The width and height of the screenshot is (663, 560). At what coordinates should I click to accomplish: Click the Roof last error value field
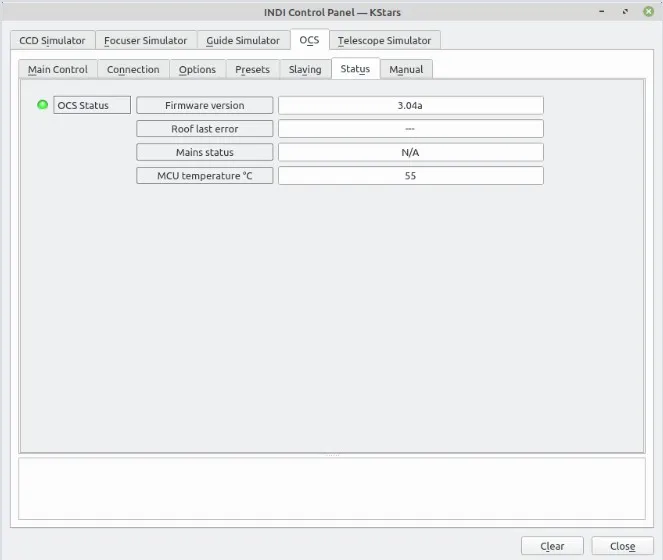(411, 129)
